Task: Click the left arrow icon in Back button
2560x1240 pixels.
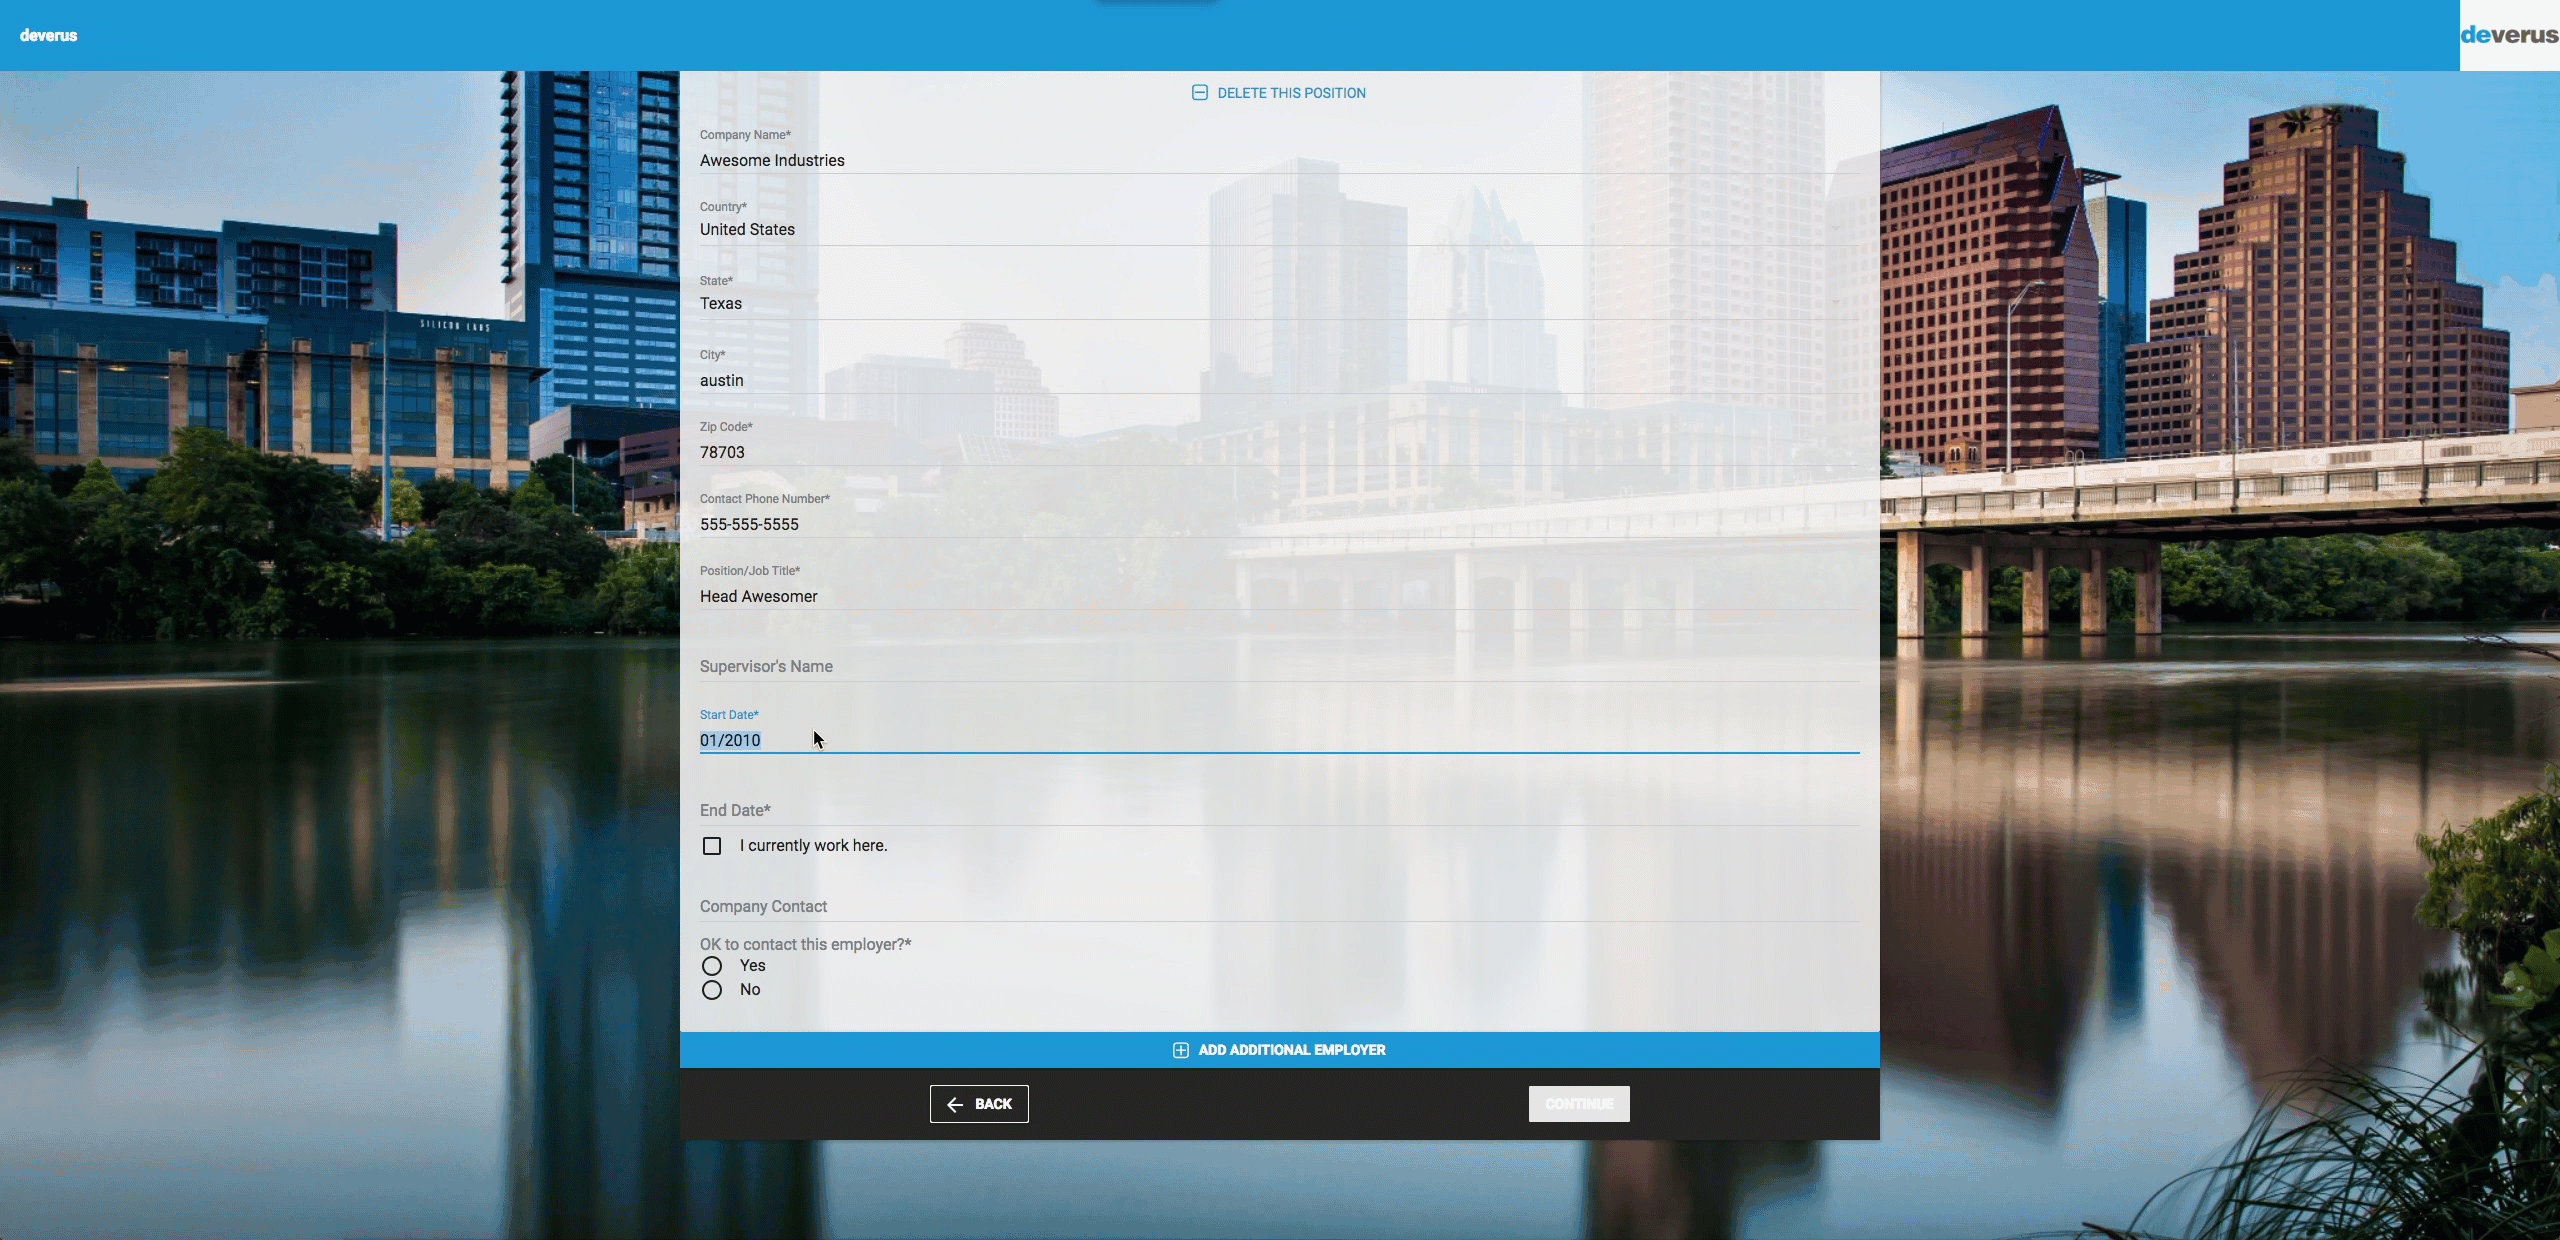Action: [955, 1104]
